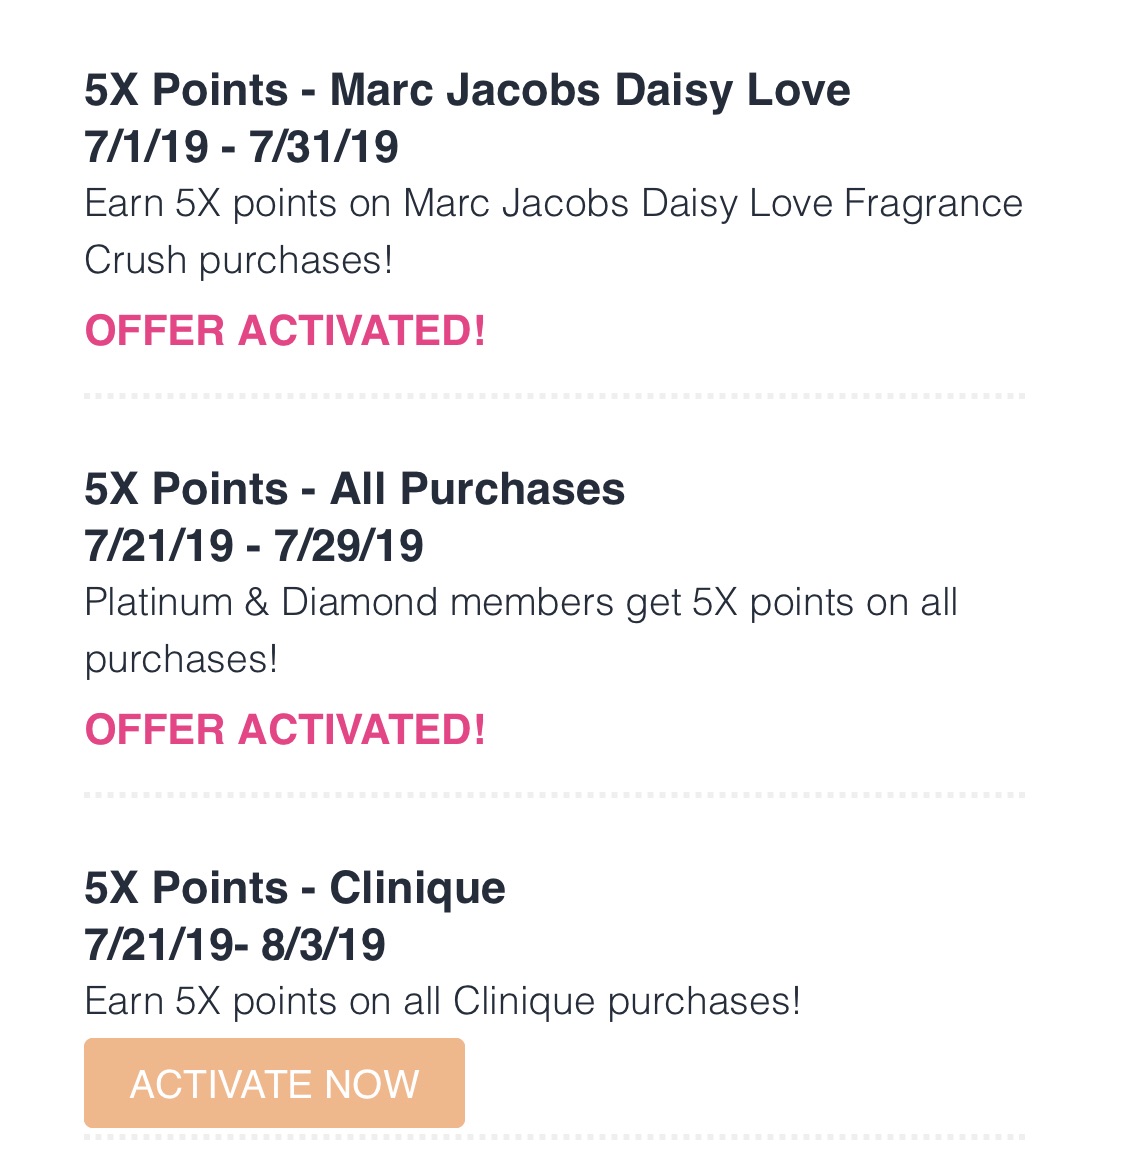The width and height of the screenshot is (1125, 1173).
Task: Click the word 'Clinique' in the bold heading
Action: [x=417, y=888]
